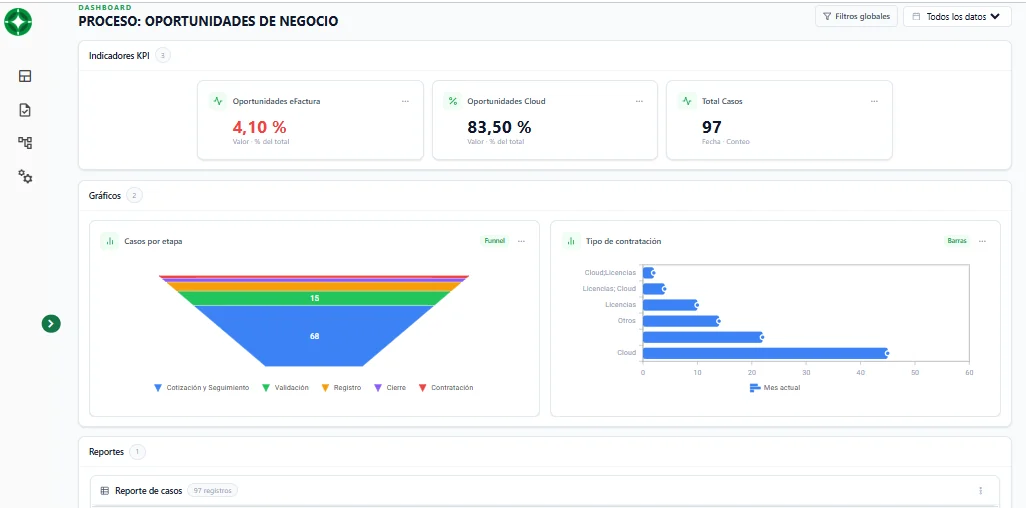Open the checked document sidebar icon
The width and height of the screenshot is (1026, 508).
pos(25,110)
